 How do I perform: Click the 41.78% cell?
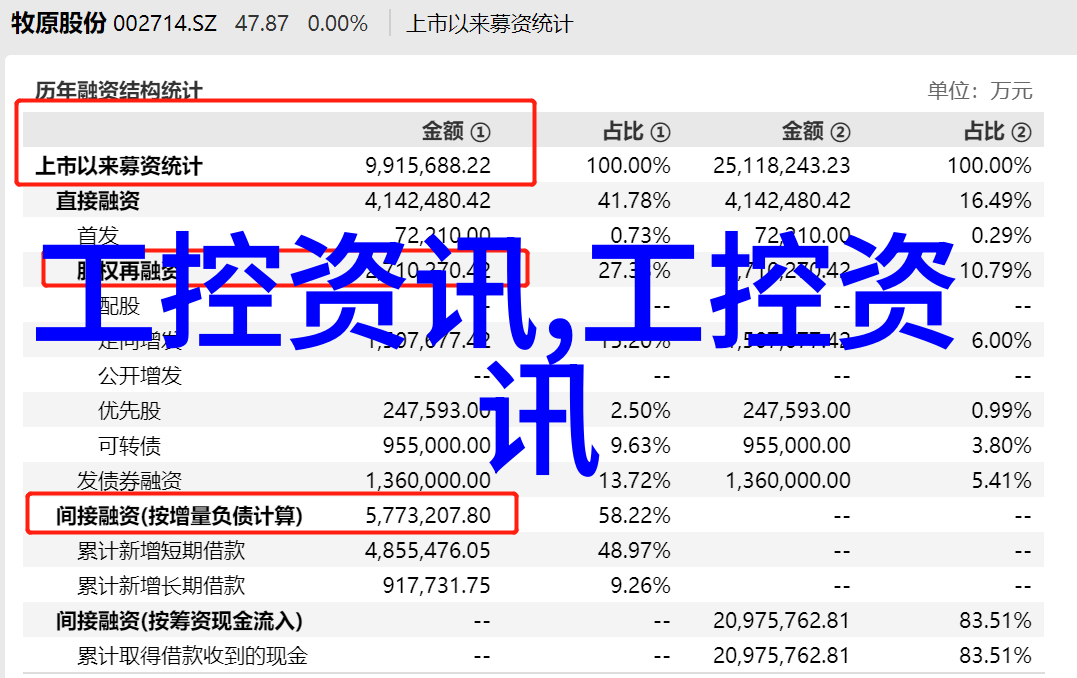click(634, 201)
